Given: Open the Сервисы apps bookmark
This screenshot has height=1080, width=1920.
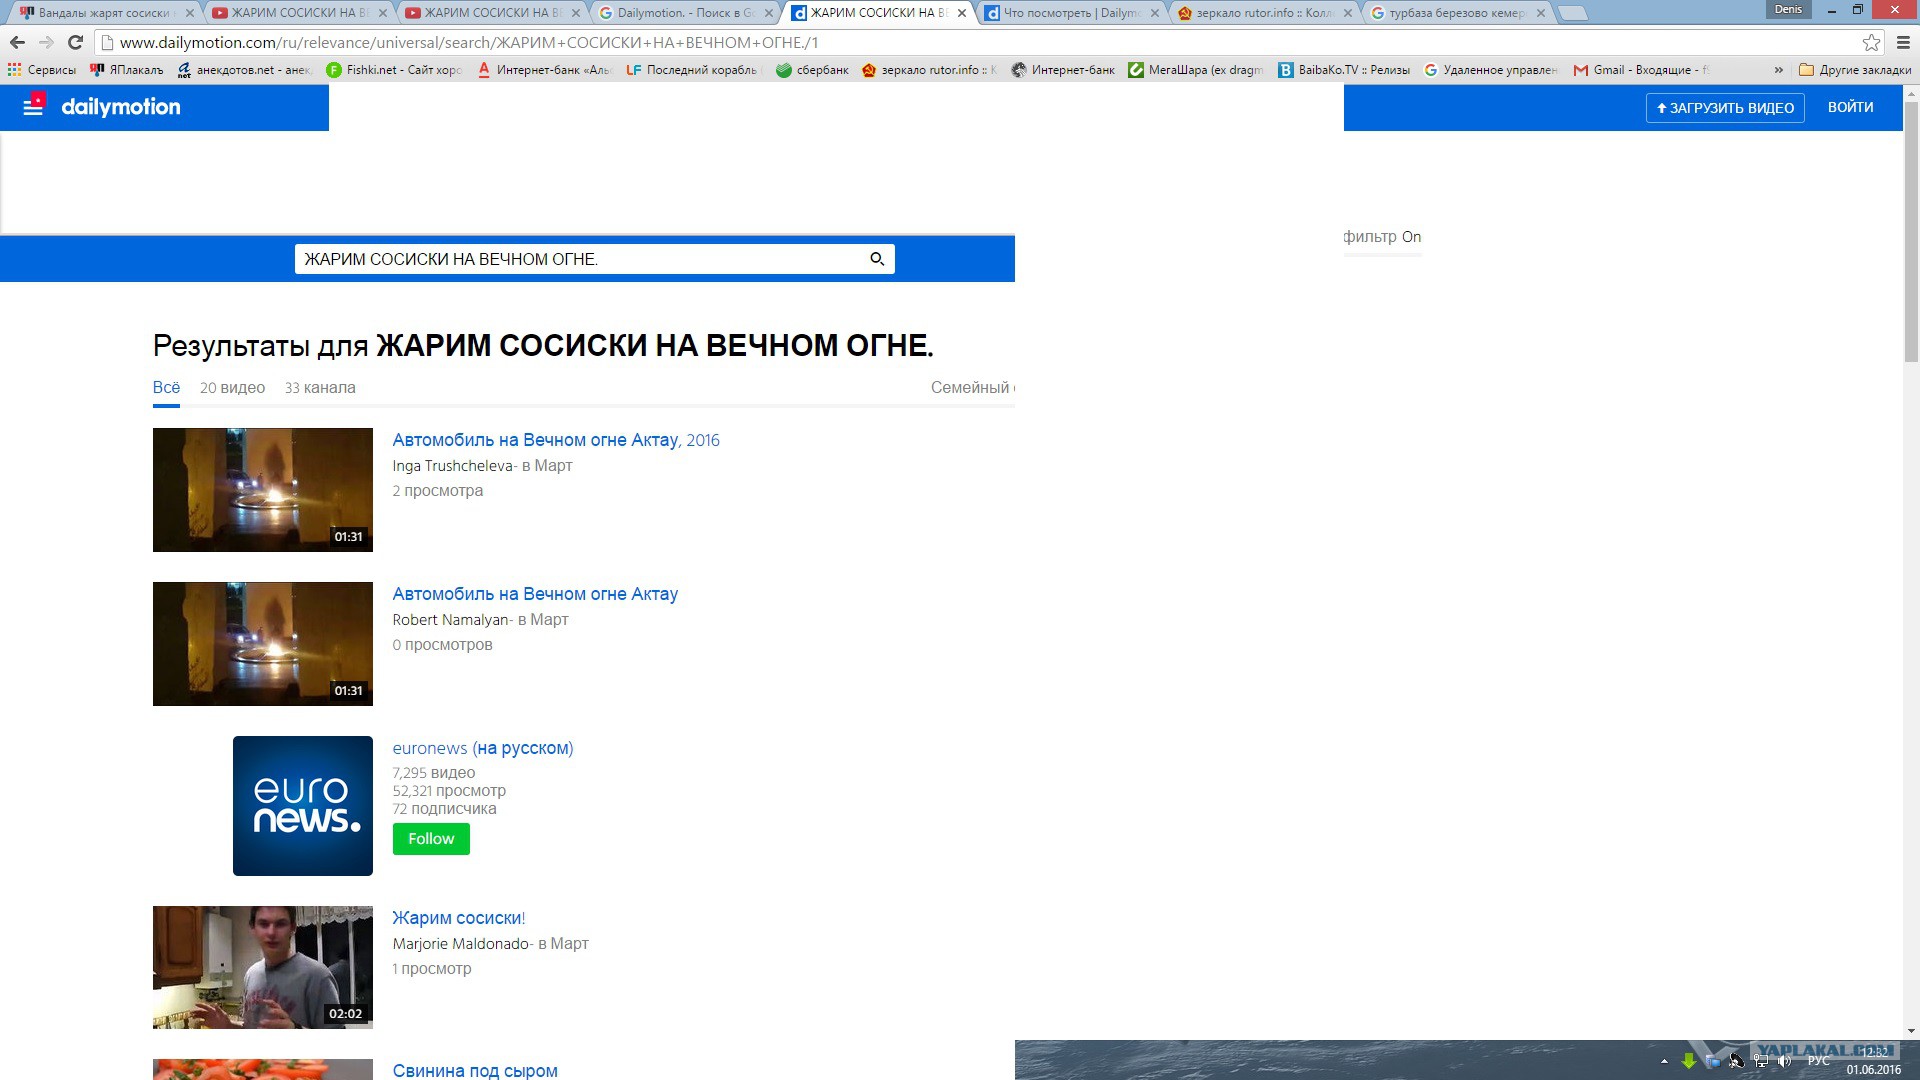Looking at the screenshot, I should pos(42,70).
